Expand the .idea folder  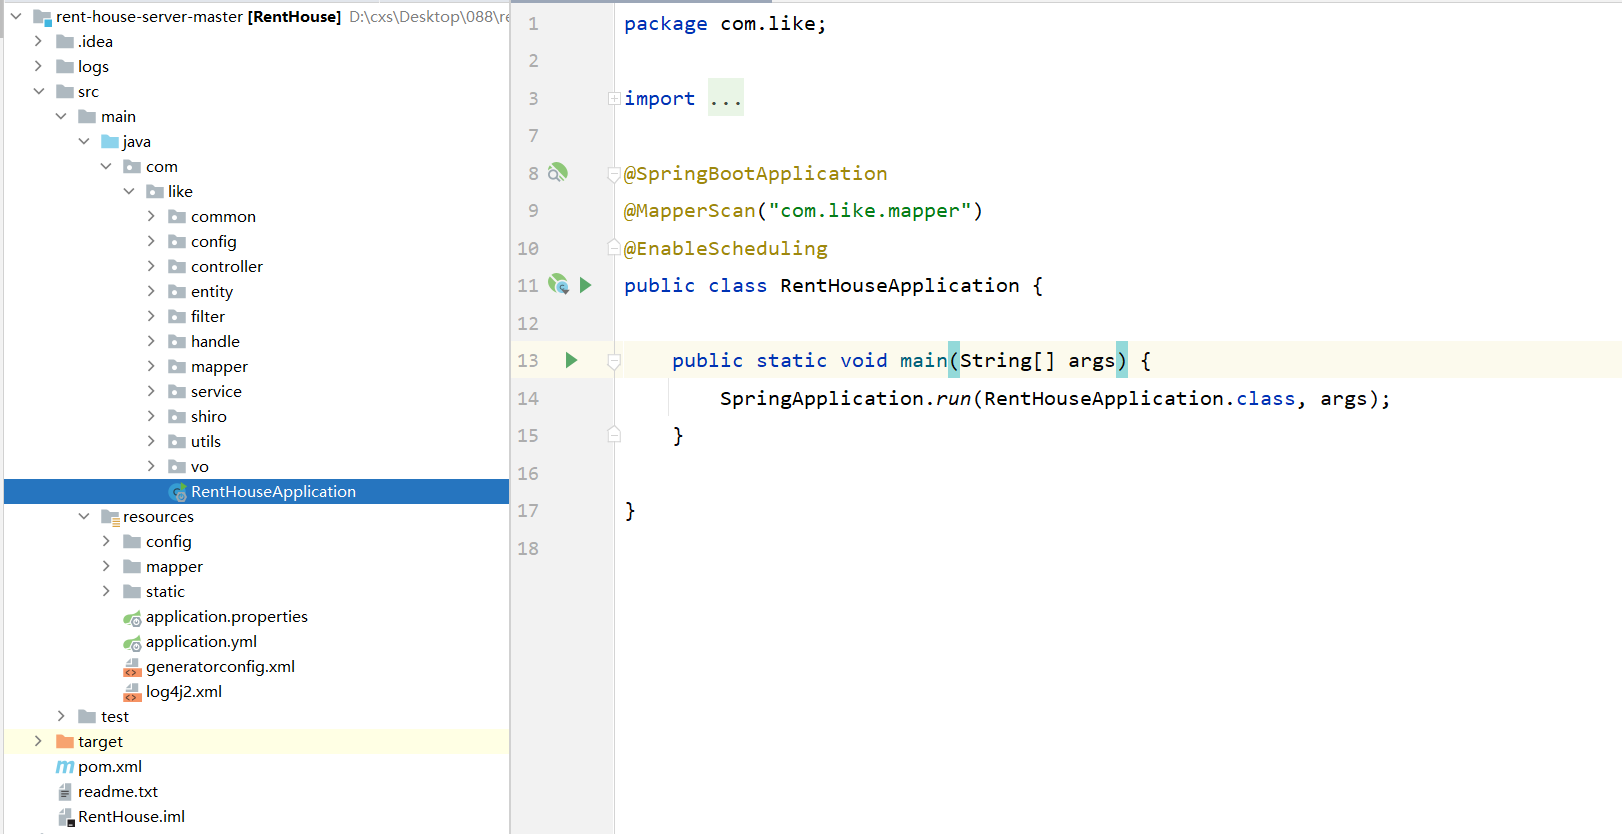[x=38, y=41]
